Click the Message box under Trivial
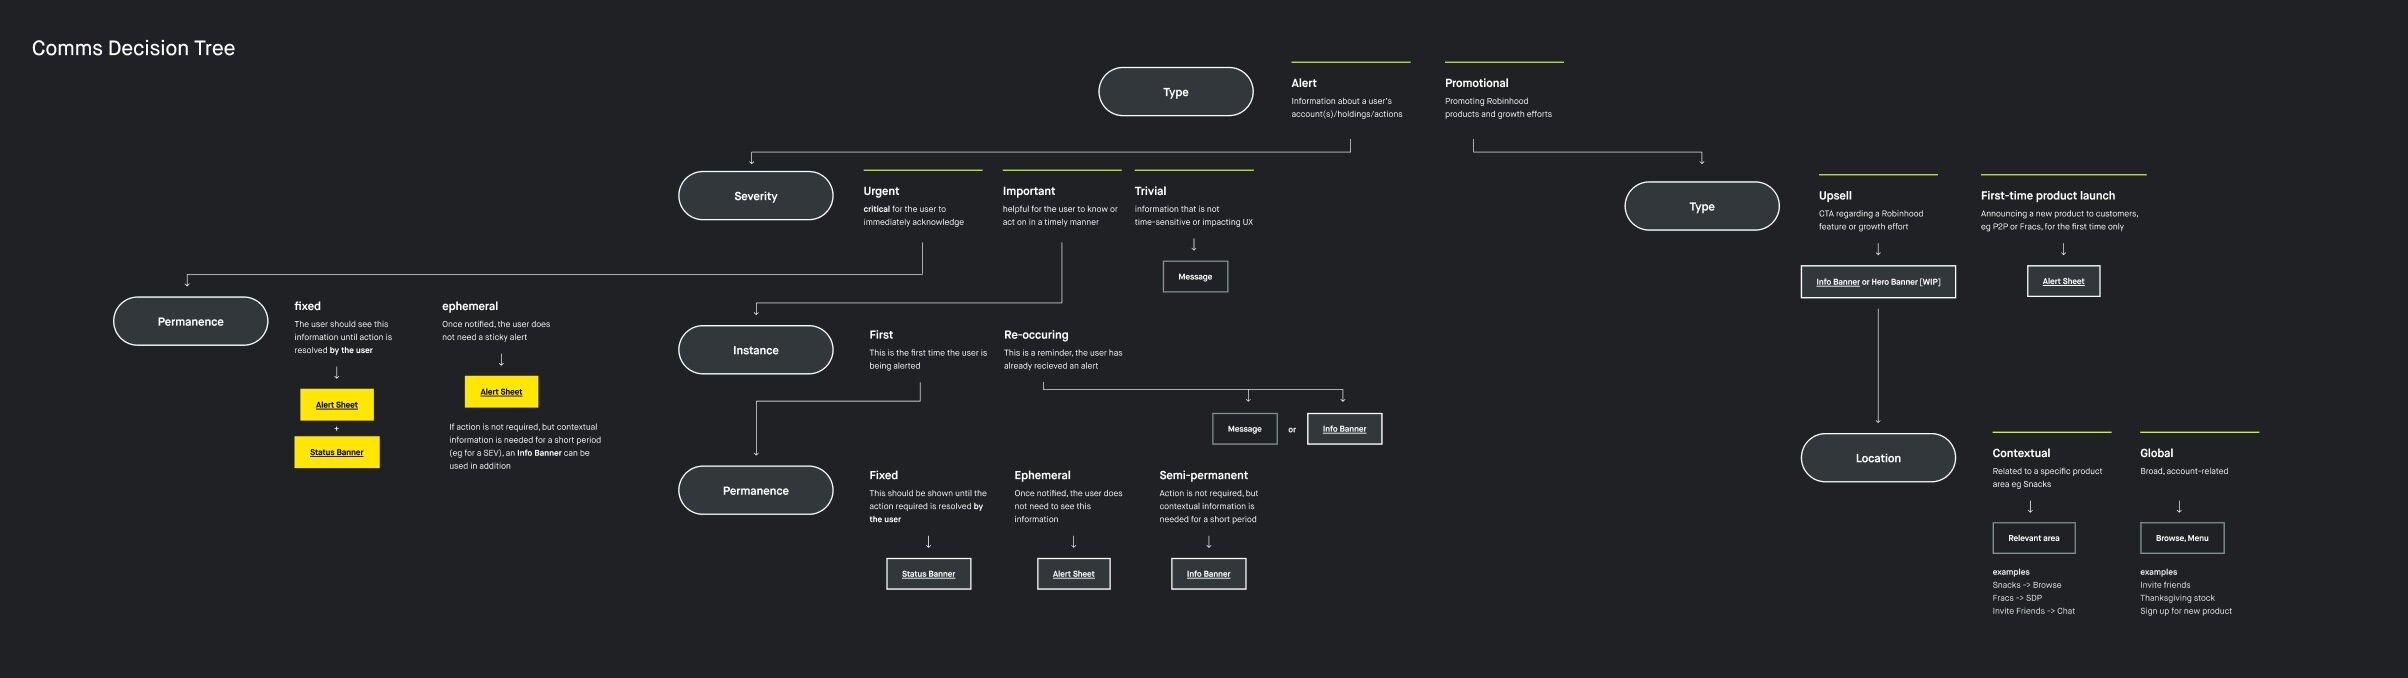 [1195, 277]
